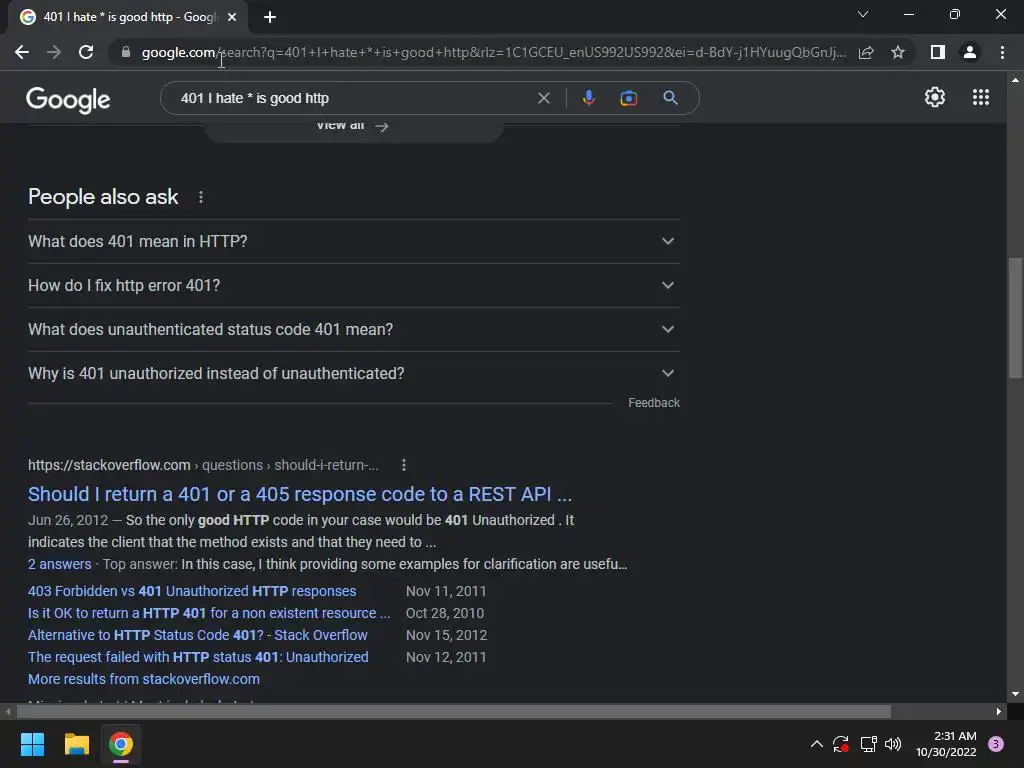Screen dimensions: 1024x768
Task: Open "The request failed with HTTP status 401" link
Action: coord(198,657)
